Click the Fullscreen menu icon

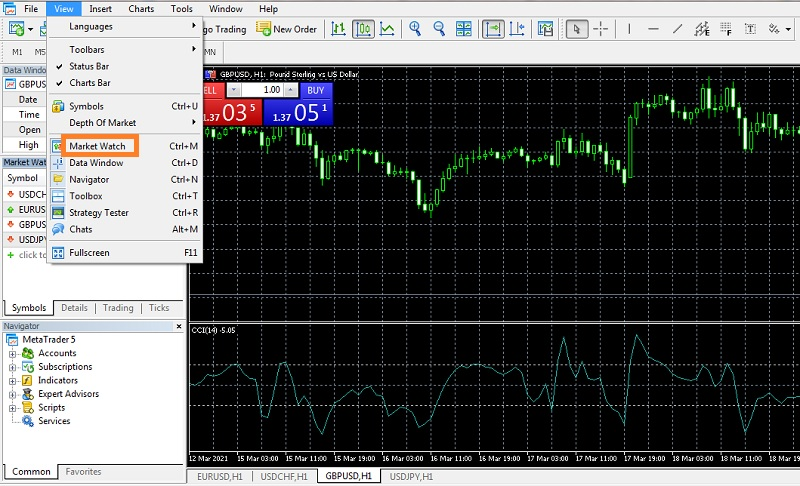(x=58, y=253)
